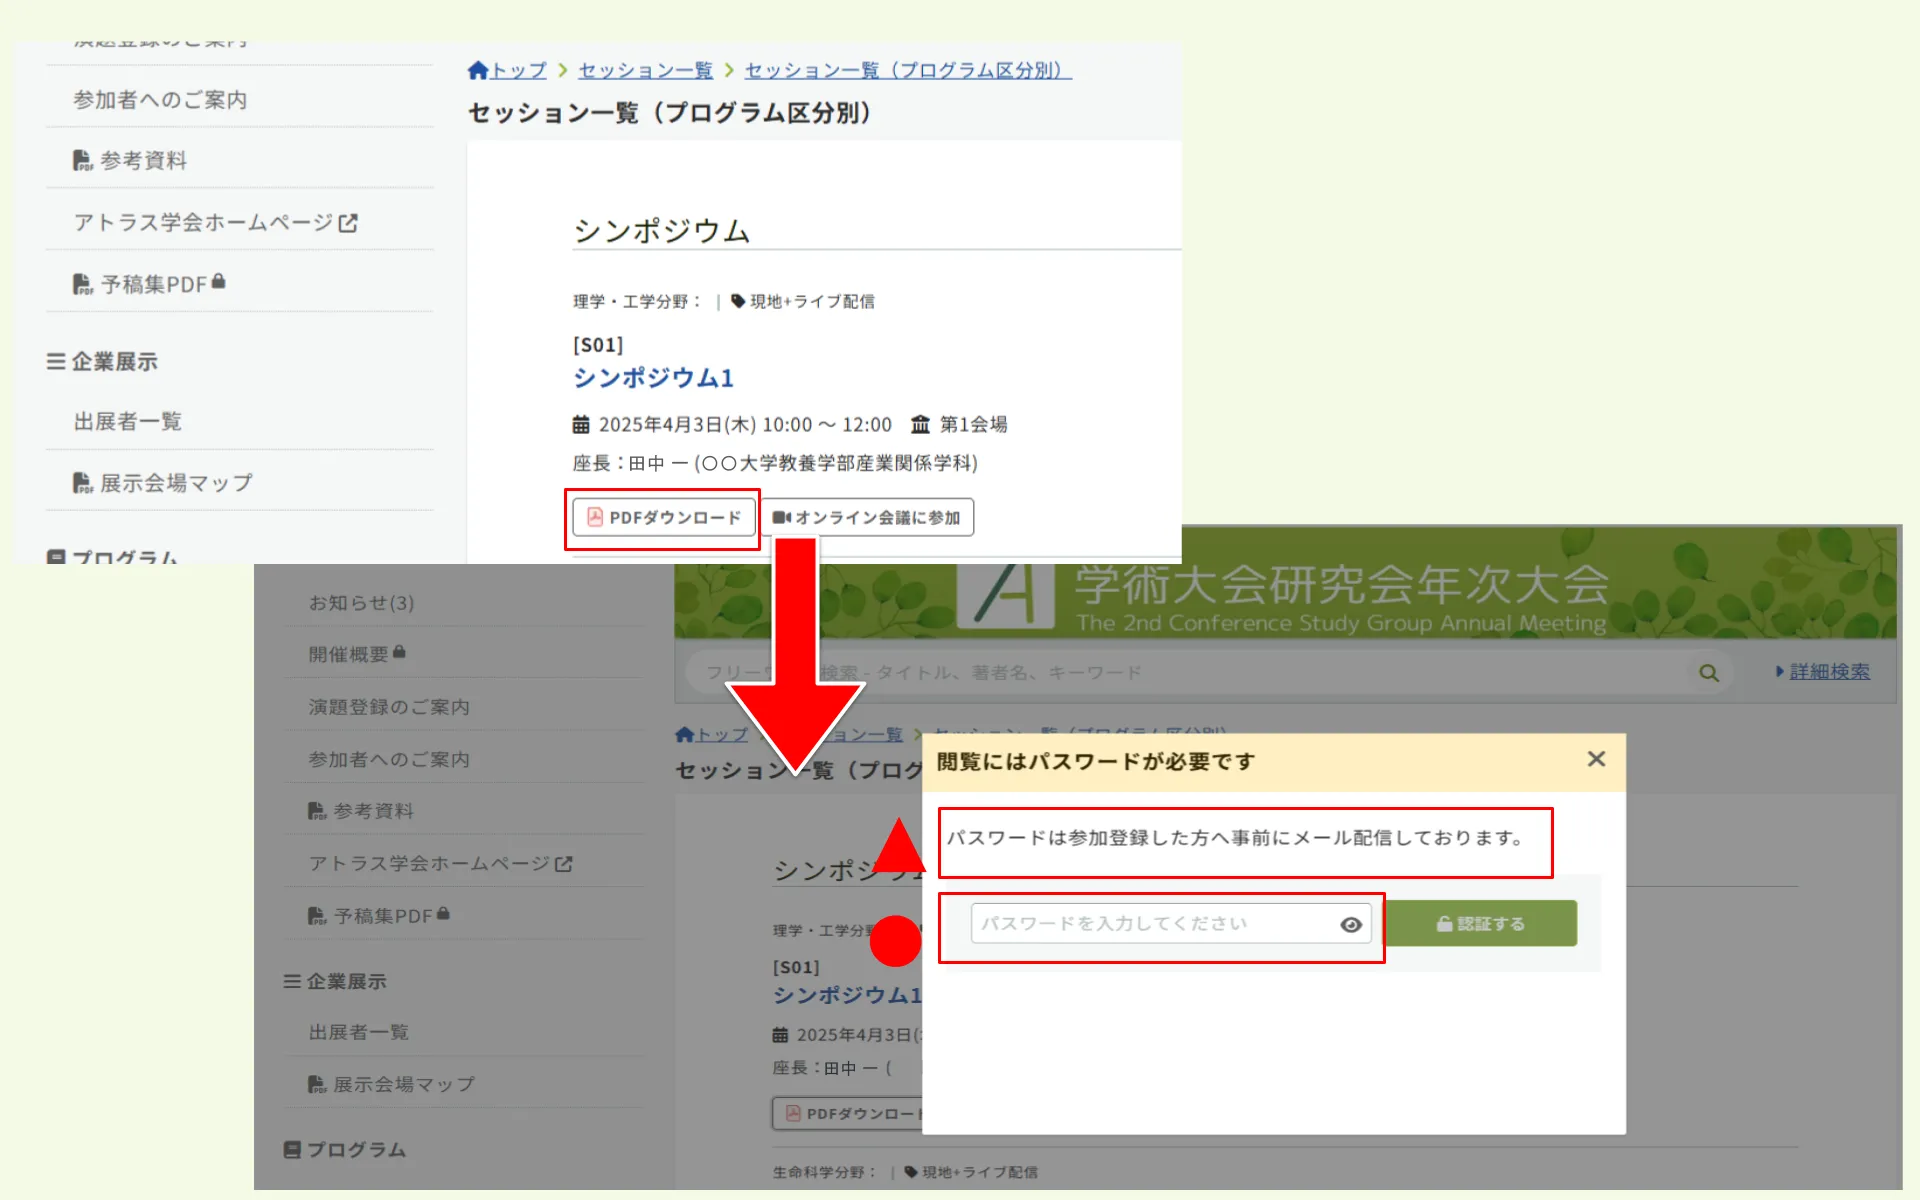The image size is (1920, 1200).
Task: Click the password input field
Action: click(x=1140, y=923)
